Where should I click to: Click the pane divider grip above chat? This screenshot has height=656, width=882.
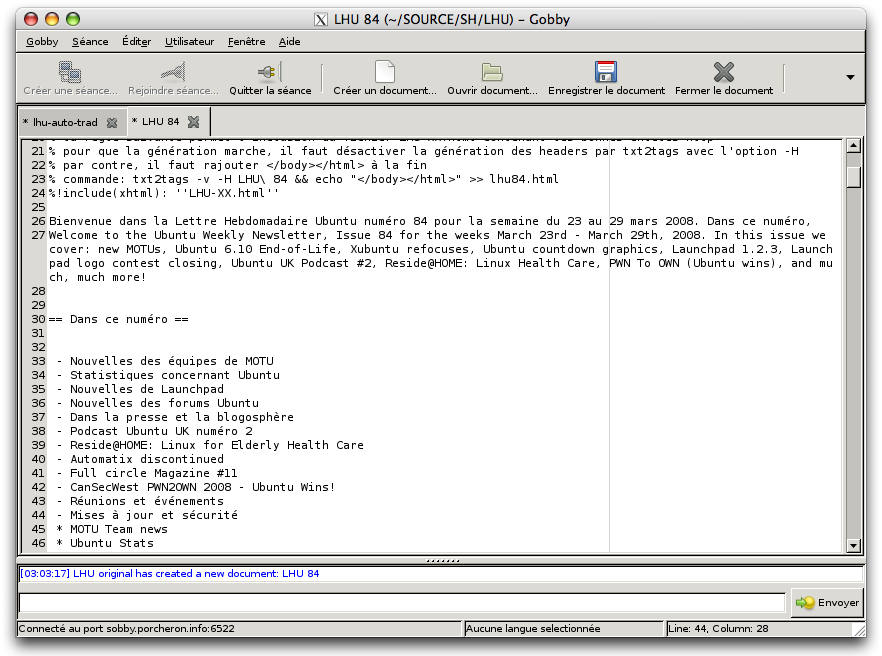441,560
